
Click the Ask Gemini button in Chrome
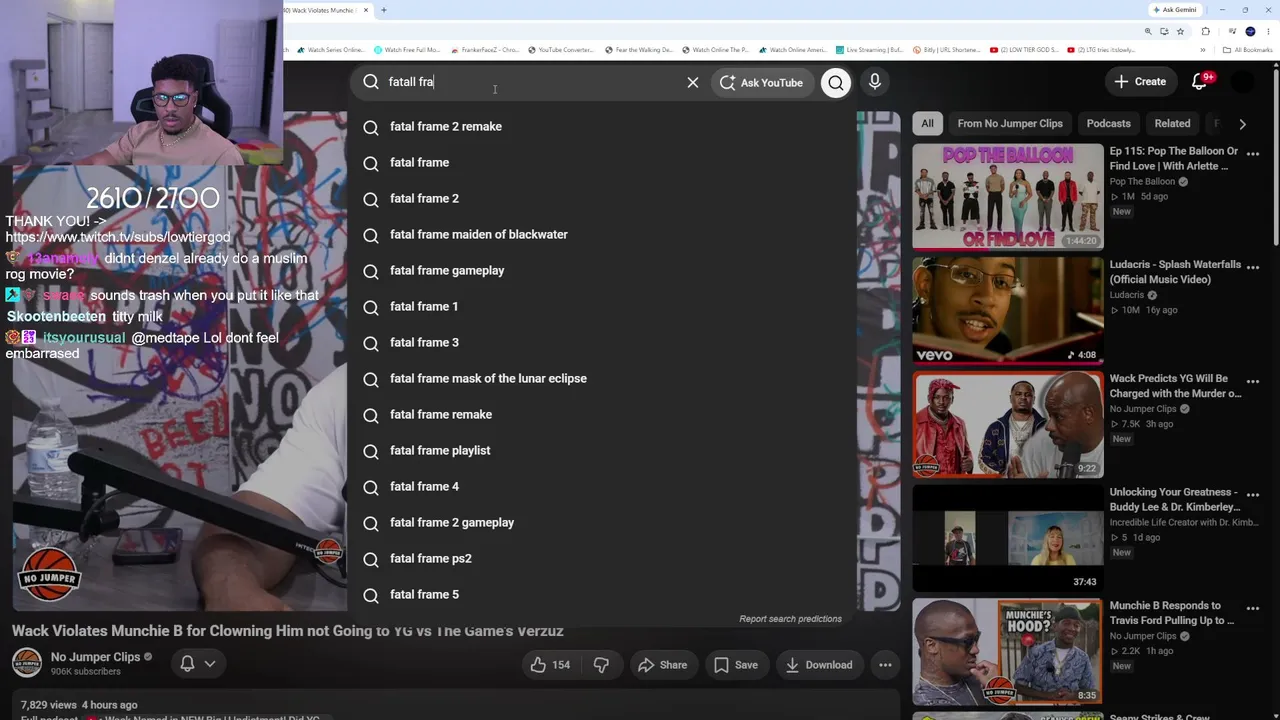coord(1175,10)
